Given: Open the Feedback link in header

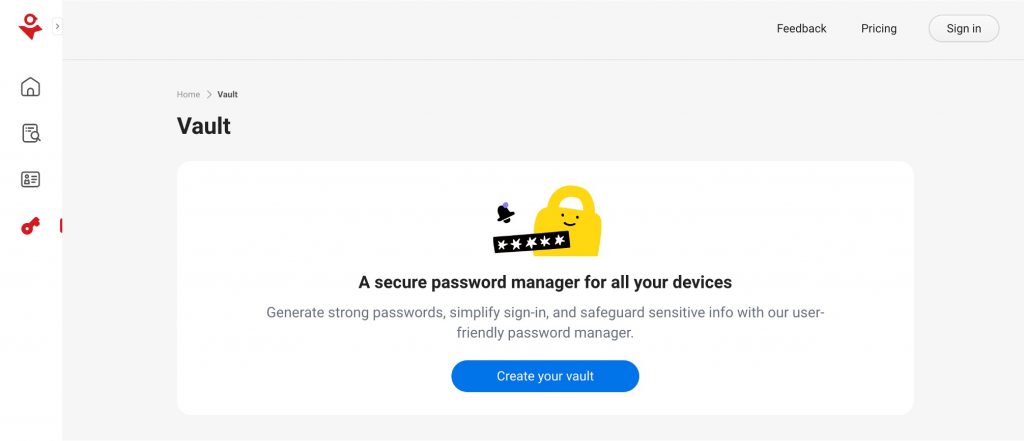Looking at the screenshot, I should click(x=801, y=29).
